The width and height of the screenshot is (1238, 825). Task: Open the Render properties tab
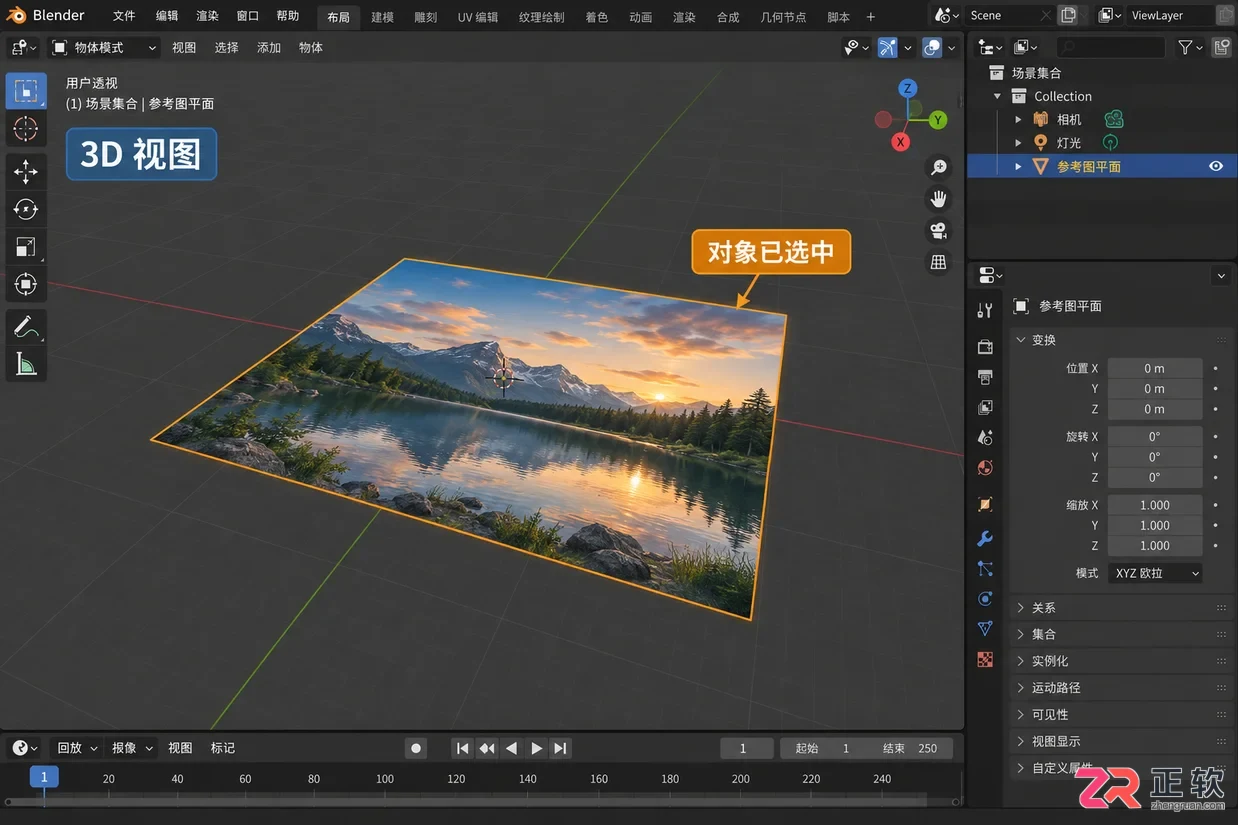click(x=985, y=346)
